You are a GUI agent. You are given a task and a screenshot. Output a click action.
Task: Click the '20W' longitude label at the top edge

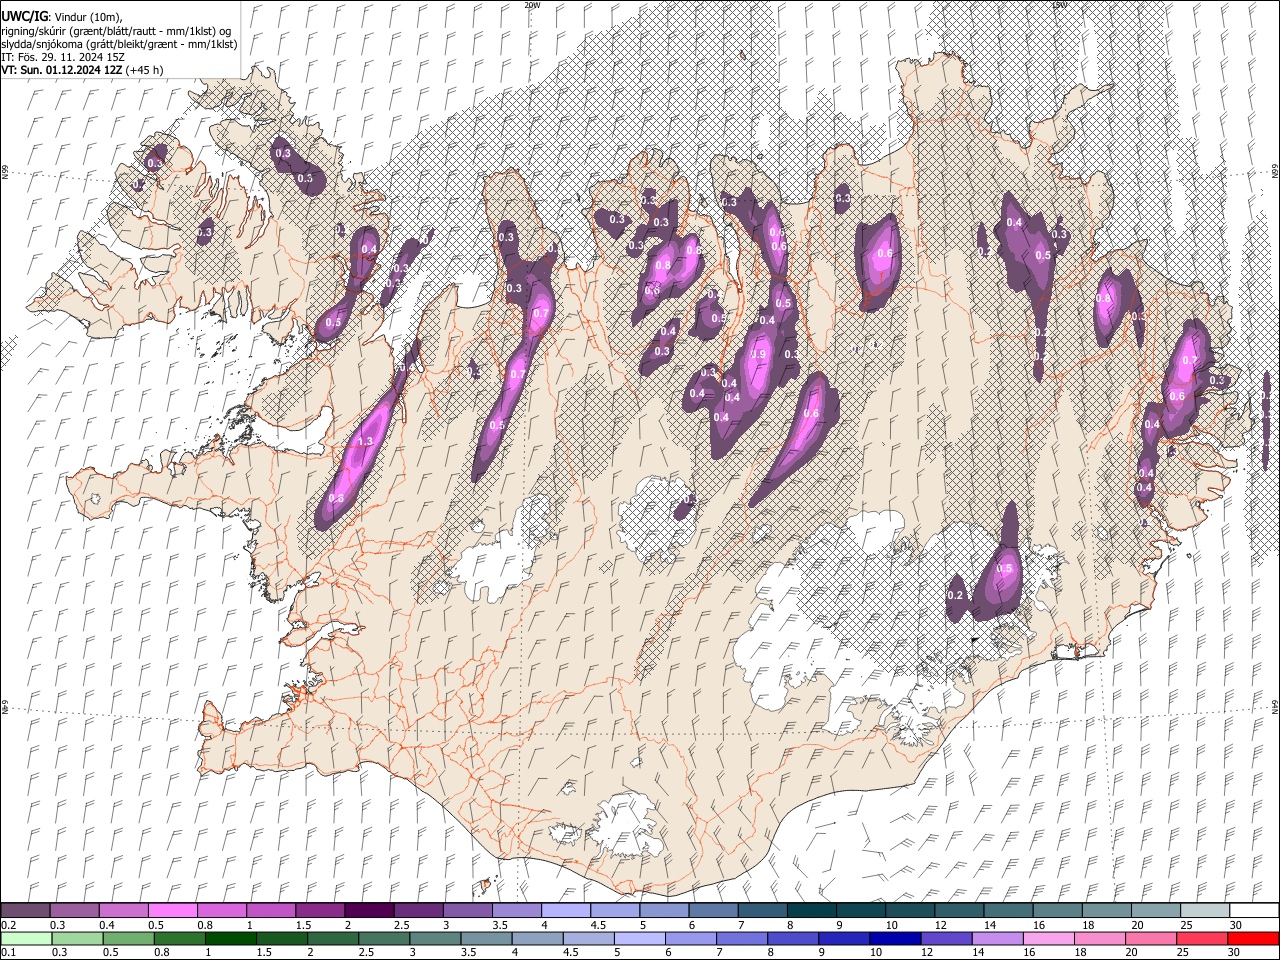click(x=532, y=5)
